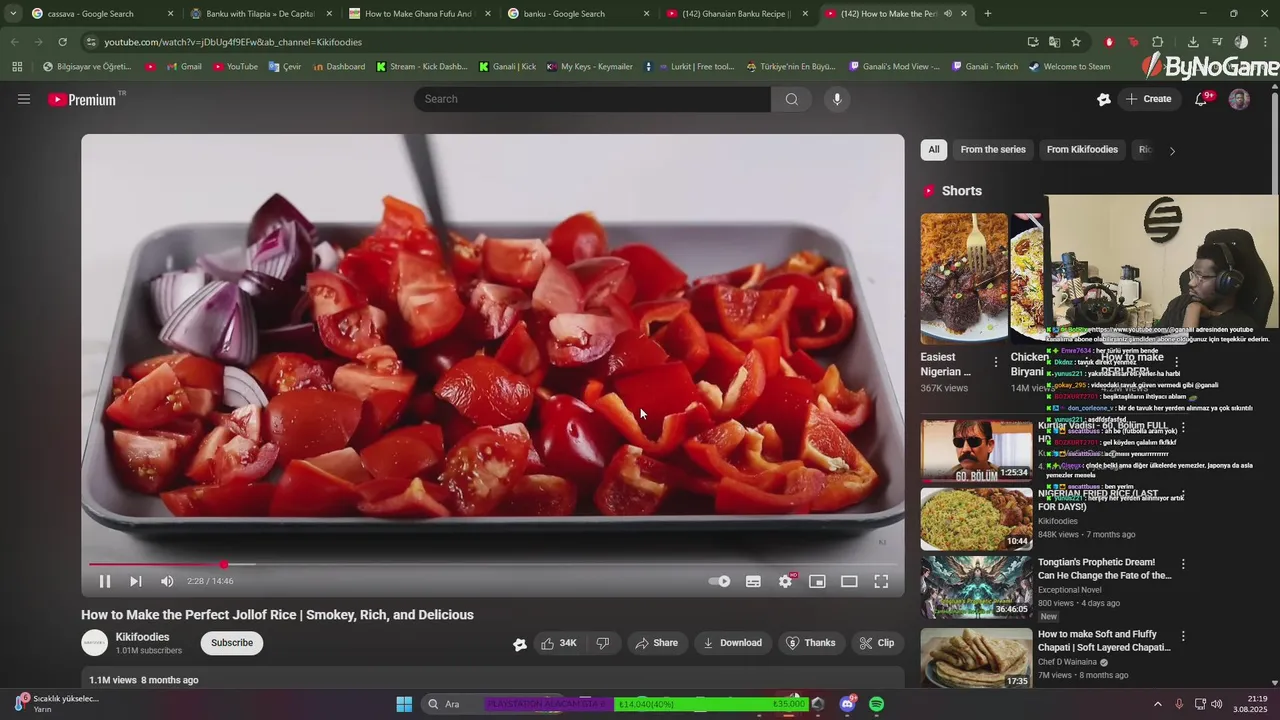Translate this page icon

pyautogui.click(x=1054, y=42)
